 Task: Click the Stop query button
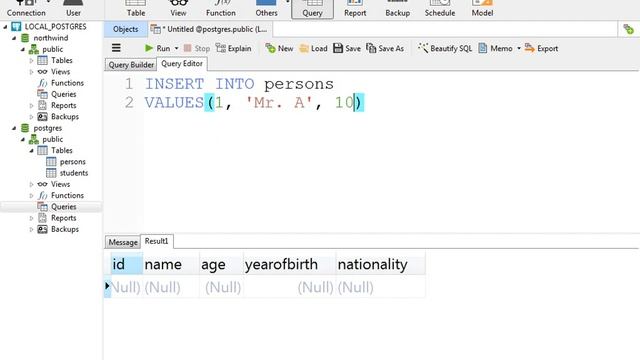pos(197,48)
